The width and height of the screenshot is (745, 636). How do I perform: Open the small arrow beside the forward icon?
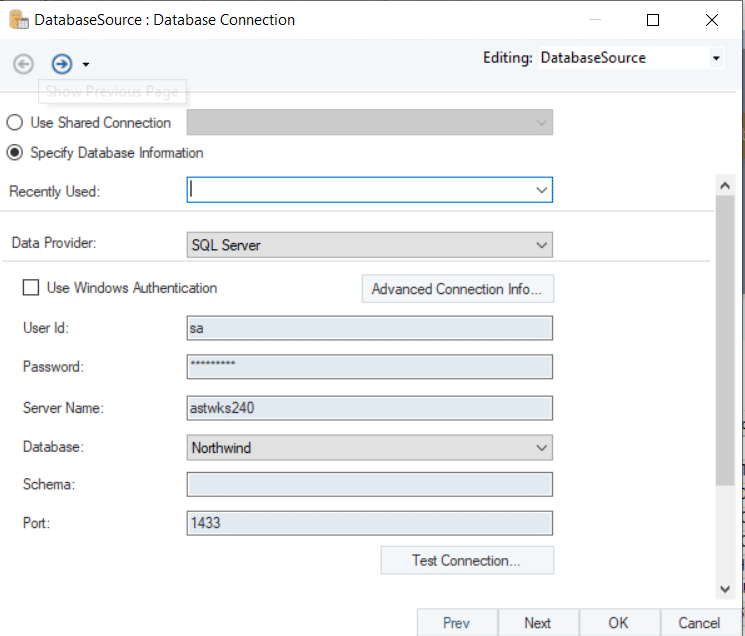pos(86,65)
